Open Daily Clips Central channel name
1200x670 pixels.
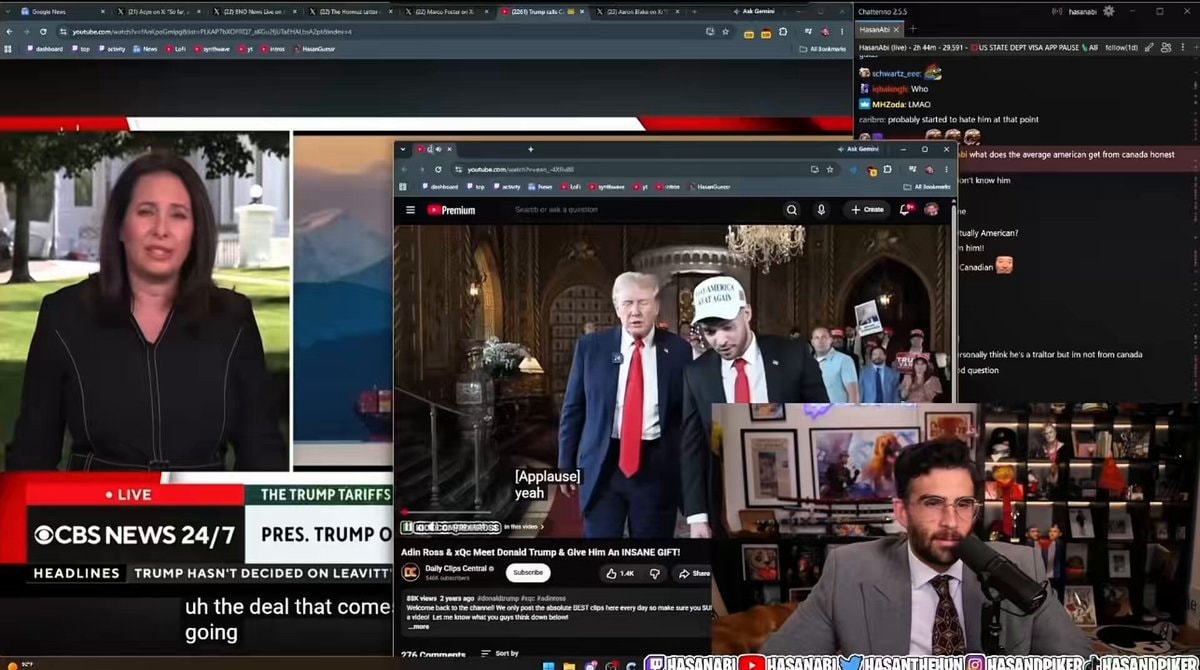[x=457, y=569]
